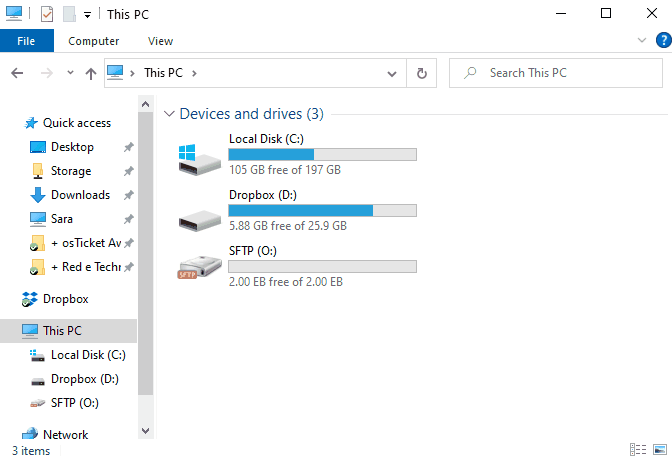Click the Network globe icon
This screenshot has height=461, width=672.
pyautogui.click(x=30, y=434)
